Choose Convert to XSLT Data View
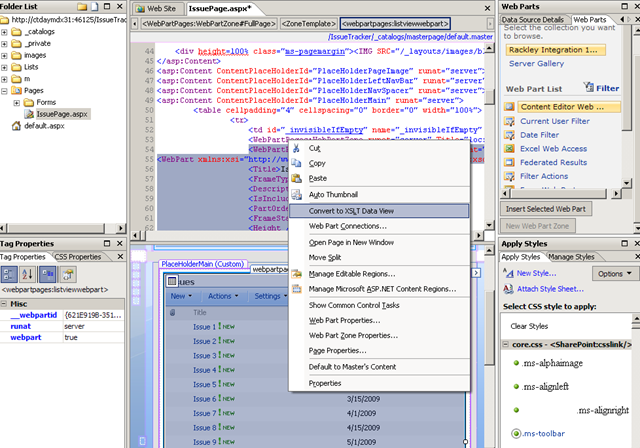This screenshot has width=640, height=448. (x=379, y=211)
